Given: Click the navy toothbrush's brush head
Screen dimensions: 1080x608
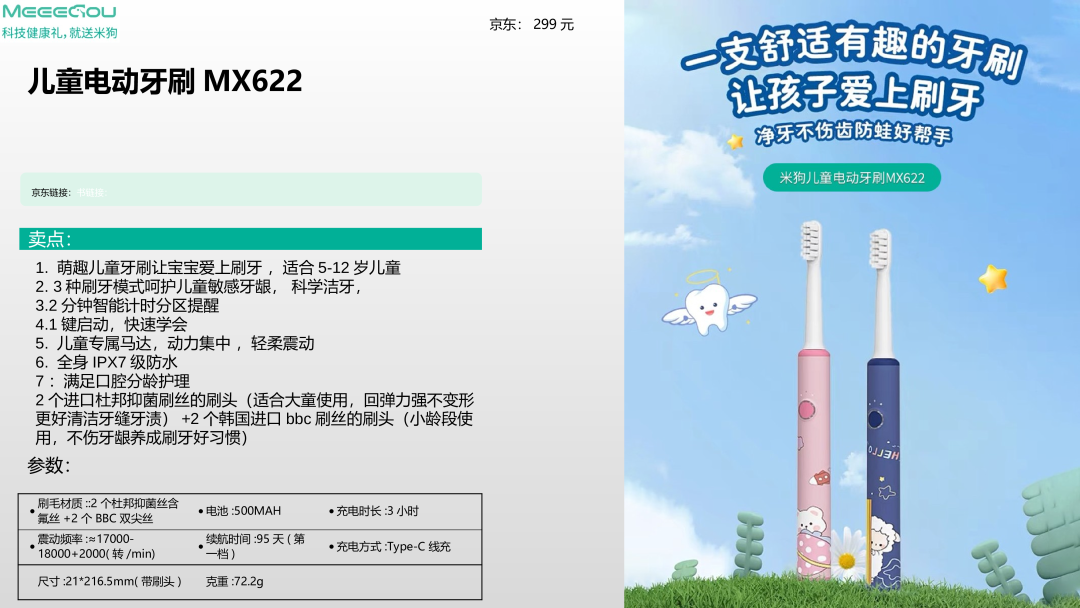Looking at the screenshot, I should [880, 251].
